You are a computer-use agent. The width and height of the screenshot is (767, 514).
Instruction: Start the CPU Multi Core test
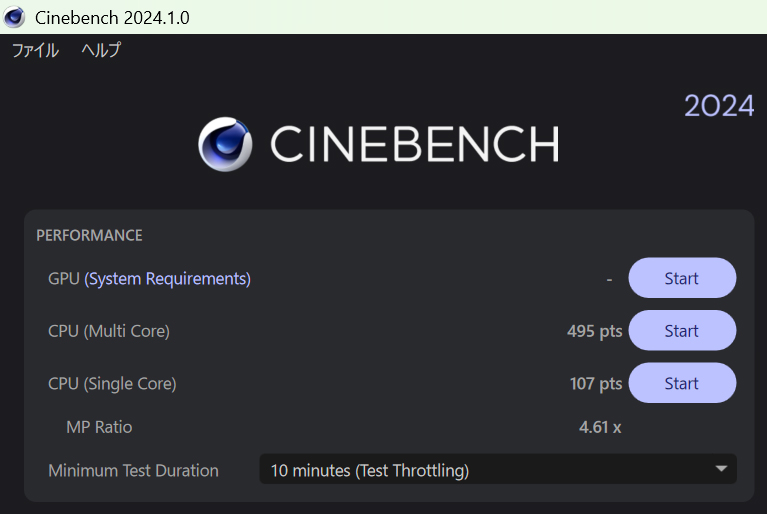682,331
